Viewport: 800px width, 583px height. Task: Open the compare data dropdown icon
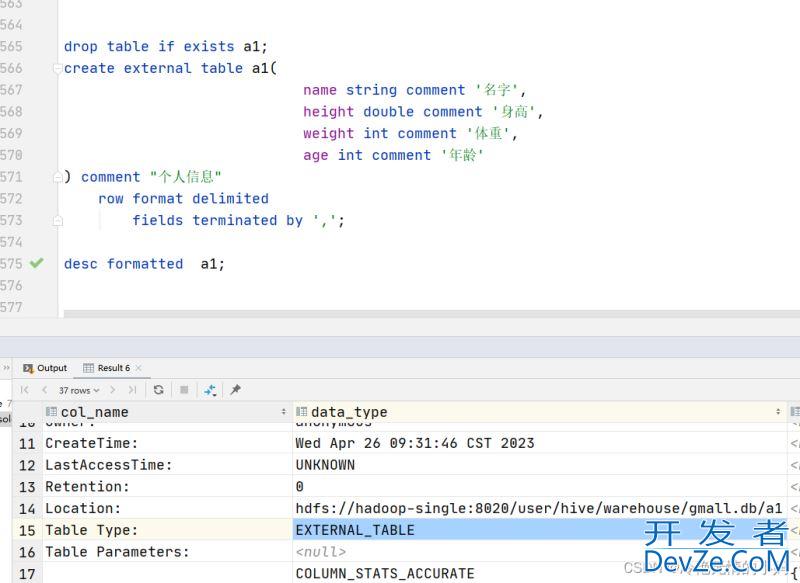pyautogui.click(x=210, y=391)
